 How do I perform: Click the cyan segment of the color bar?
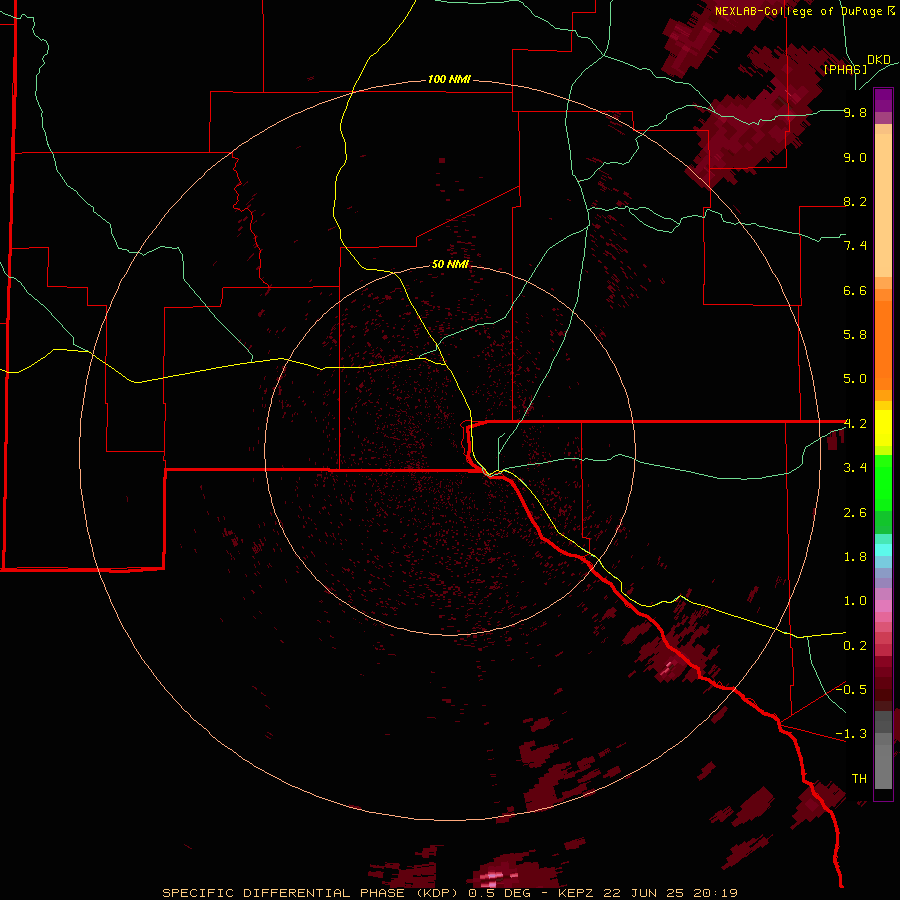click(883, 550)
